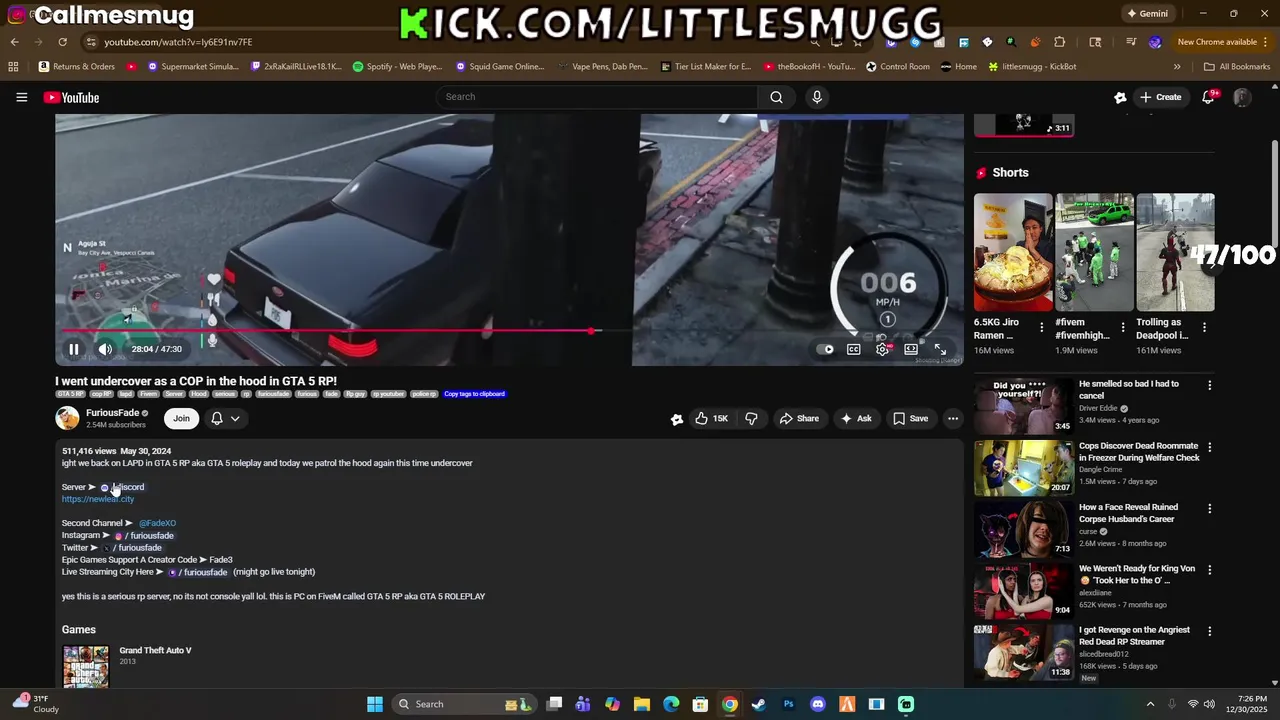Open Steam from the taskbar
Screen dimensions: 1280x720
point(759,704)
